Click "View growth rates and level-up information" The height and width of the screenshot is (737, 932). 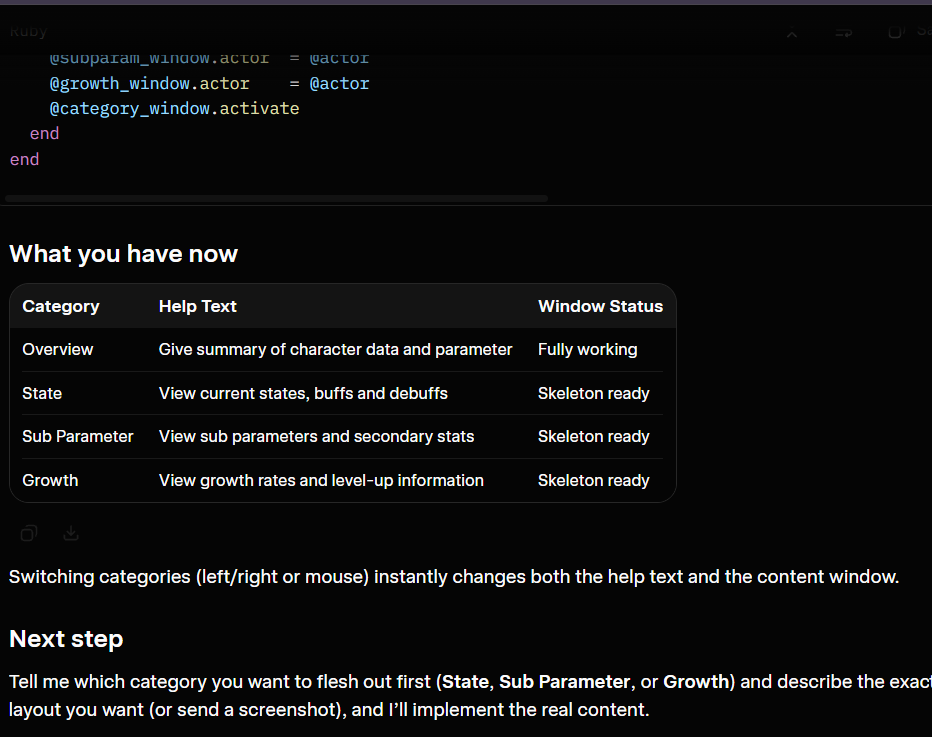click(x=321, y=480)
